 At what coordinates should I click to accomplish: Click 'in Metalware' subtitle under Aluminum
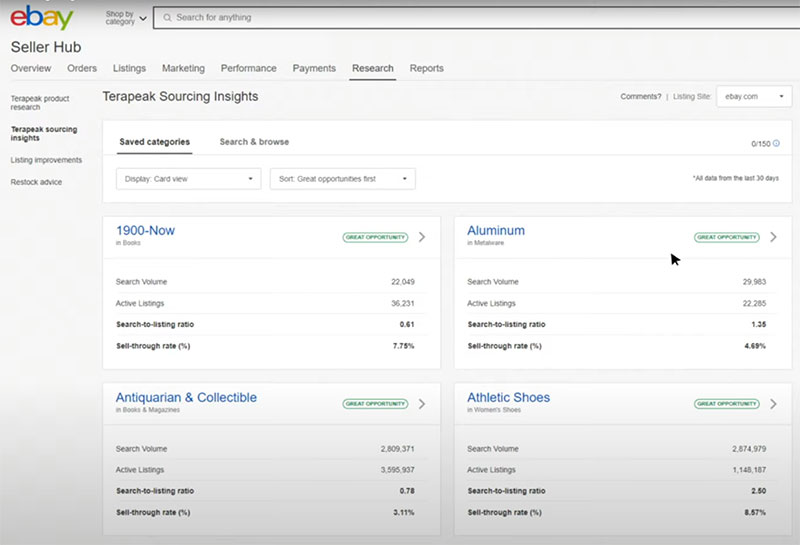[x=485, y=243]
